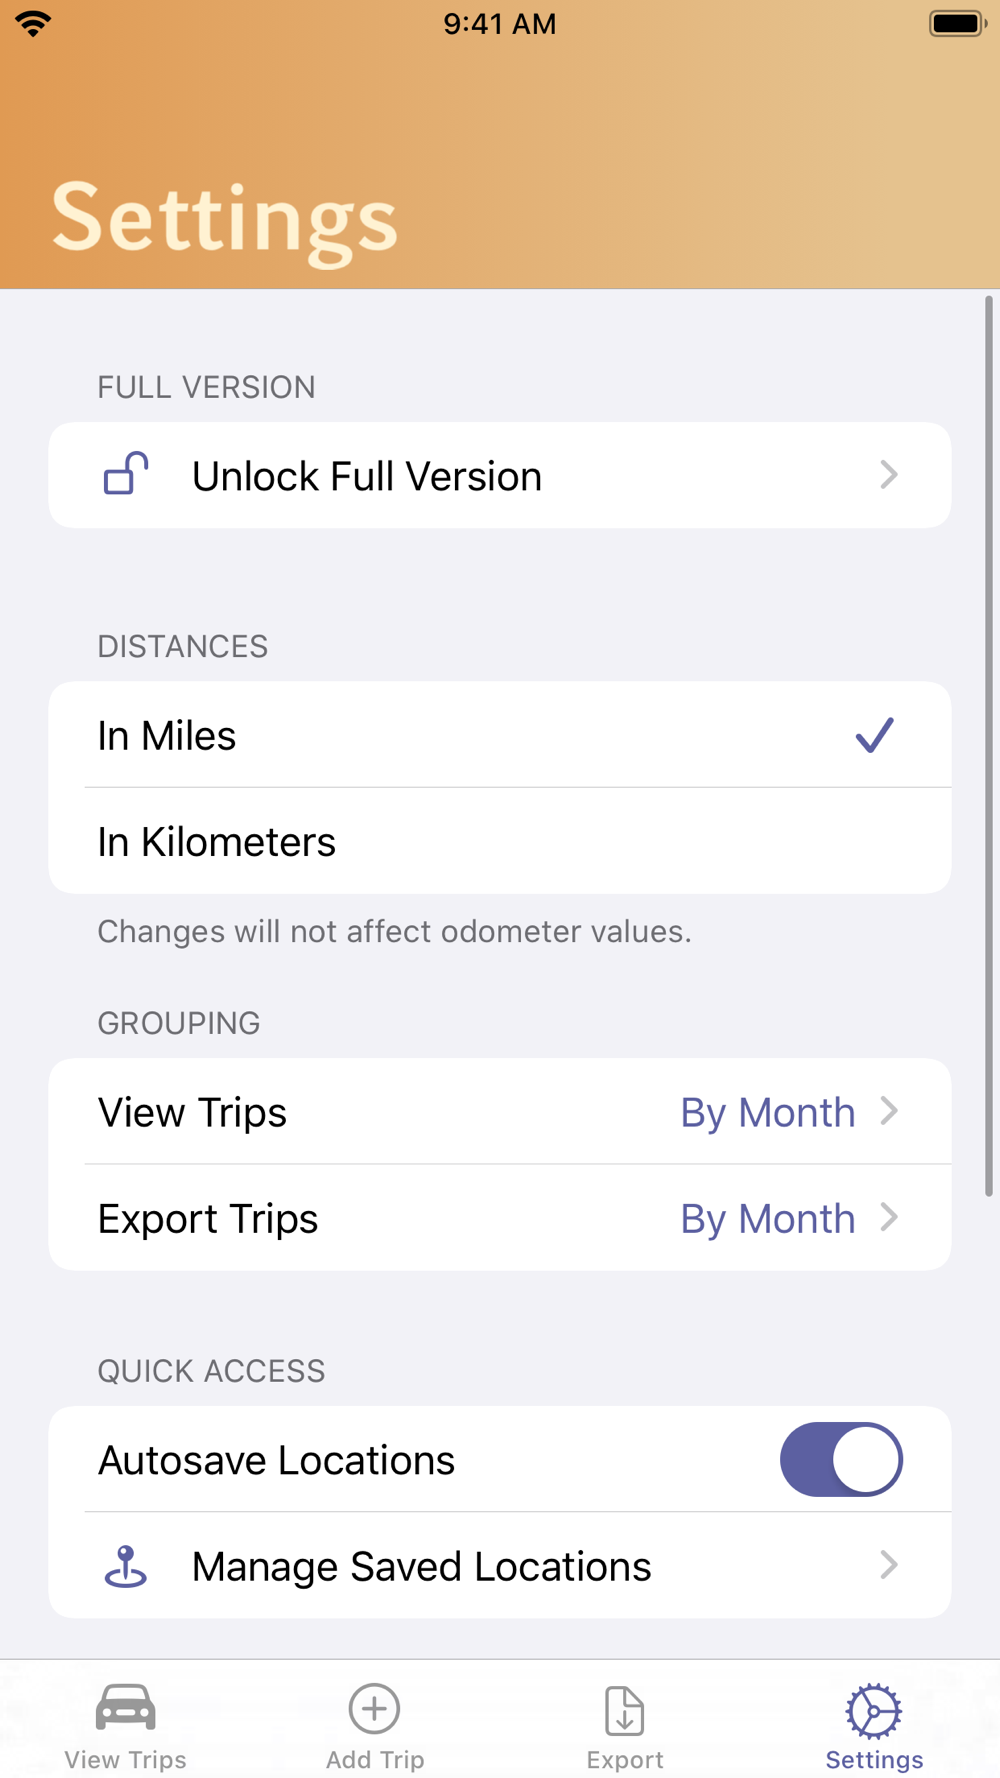Open Export Trips grouping chevron

(889, 1217)
